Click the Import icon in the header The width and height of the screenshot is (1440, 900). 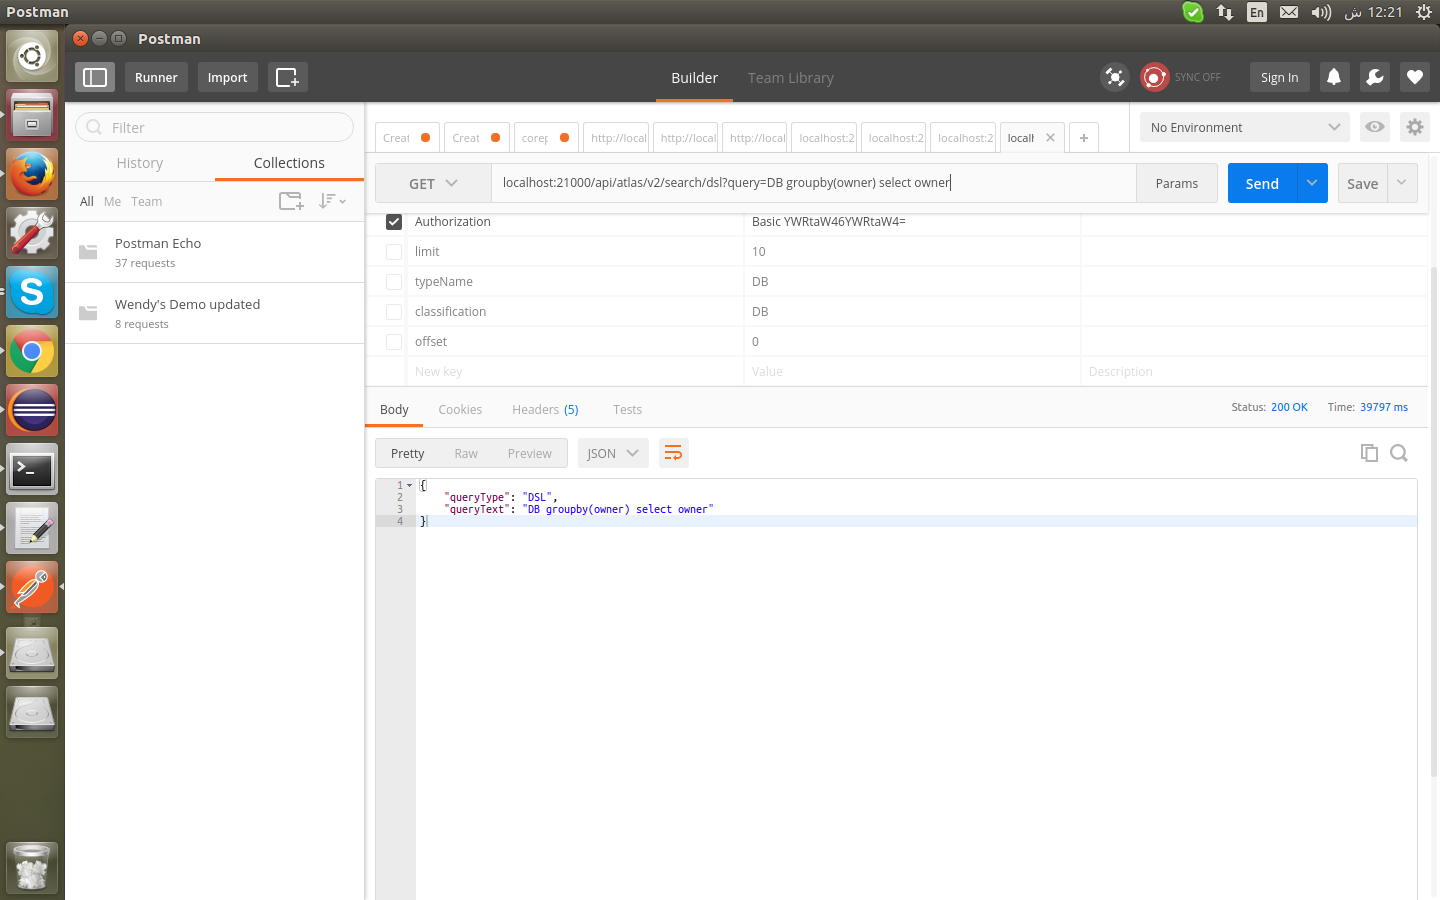227,77
